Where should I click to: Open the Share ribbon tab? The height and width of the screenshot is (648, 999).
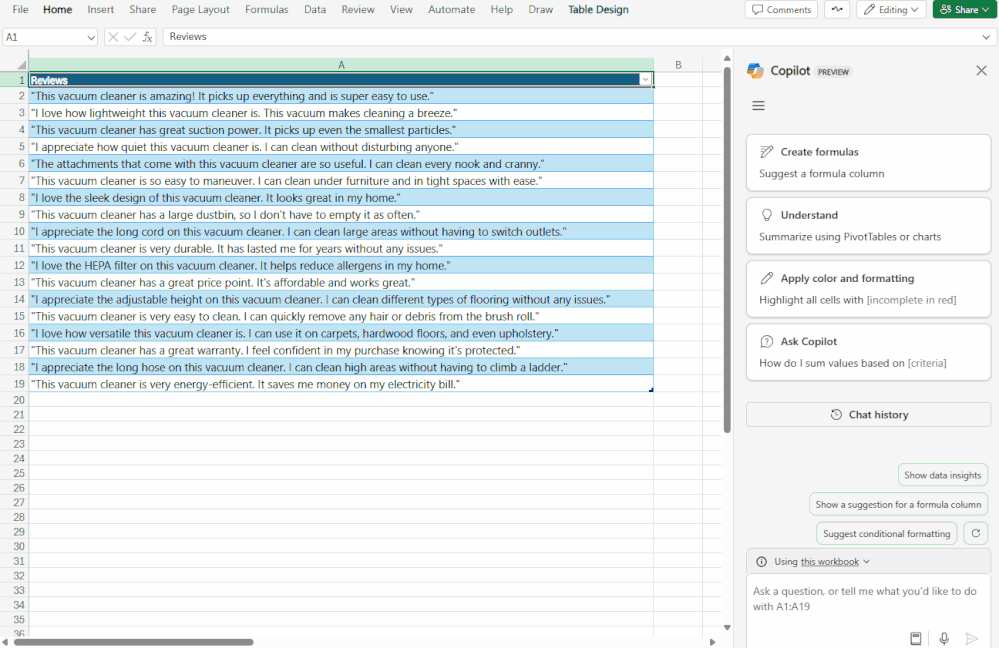pyautogui.click(x=143, y=10)
